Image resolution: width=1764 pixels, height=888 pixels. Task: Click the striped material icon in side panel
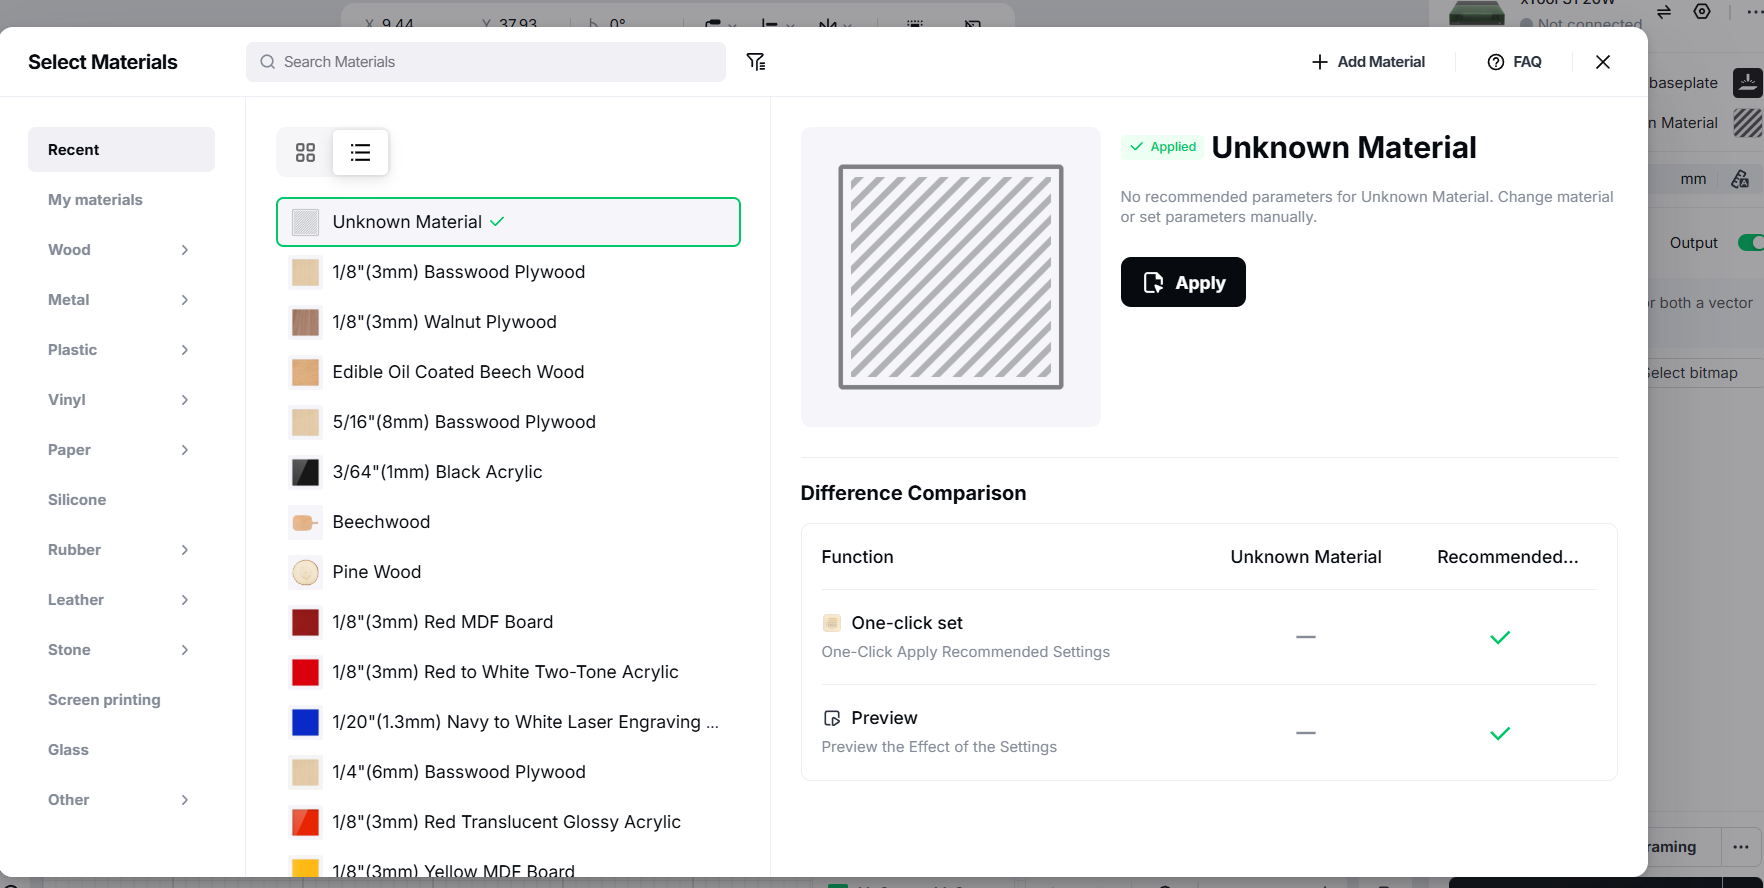[x=1747, y=123]
